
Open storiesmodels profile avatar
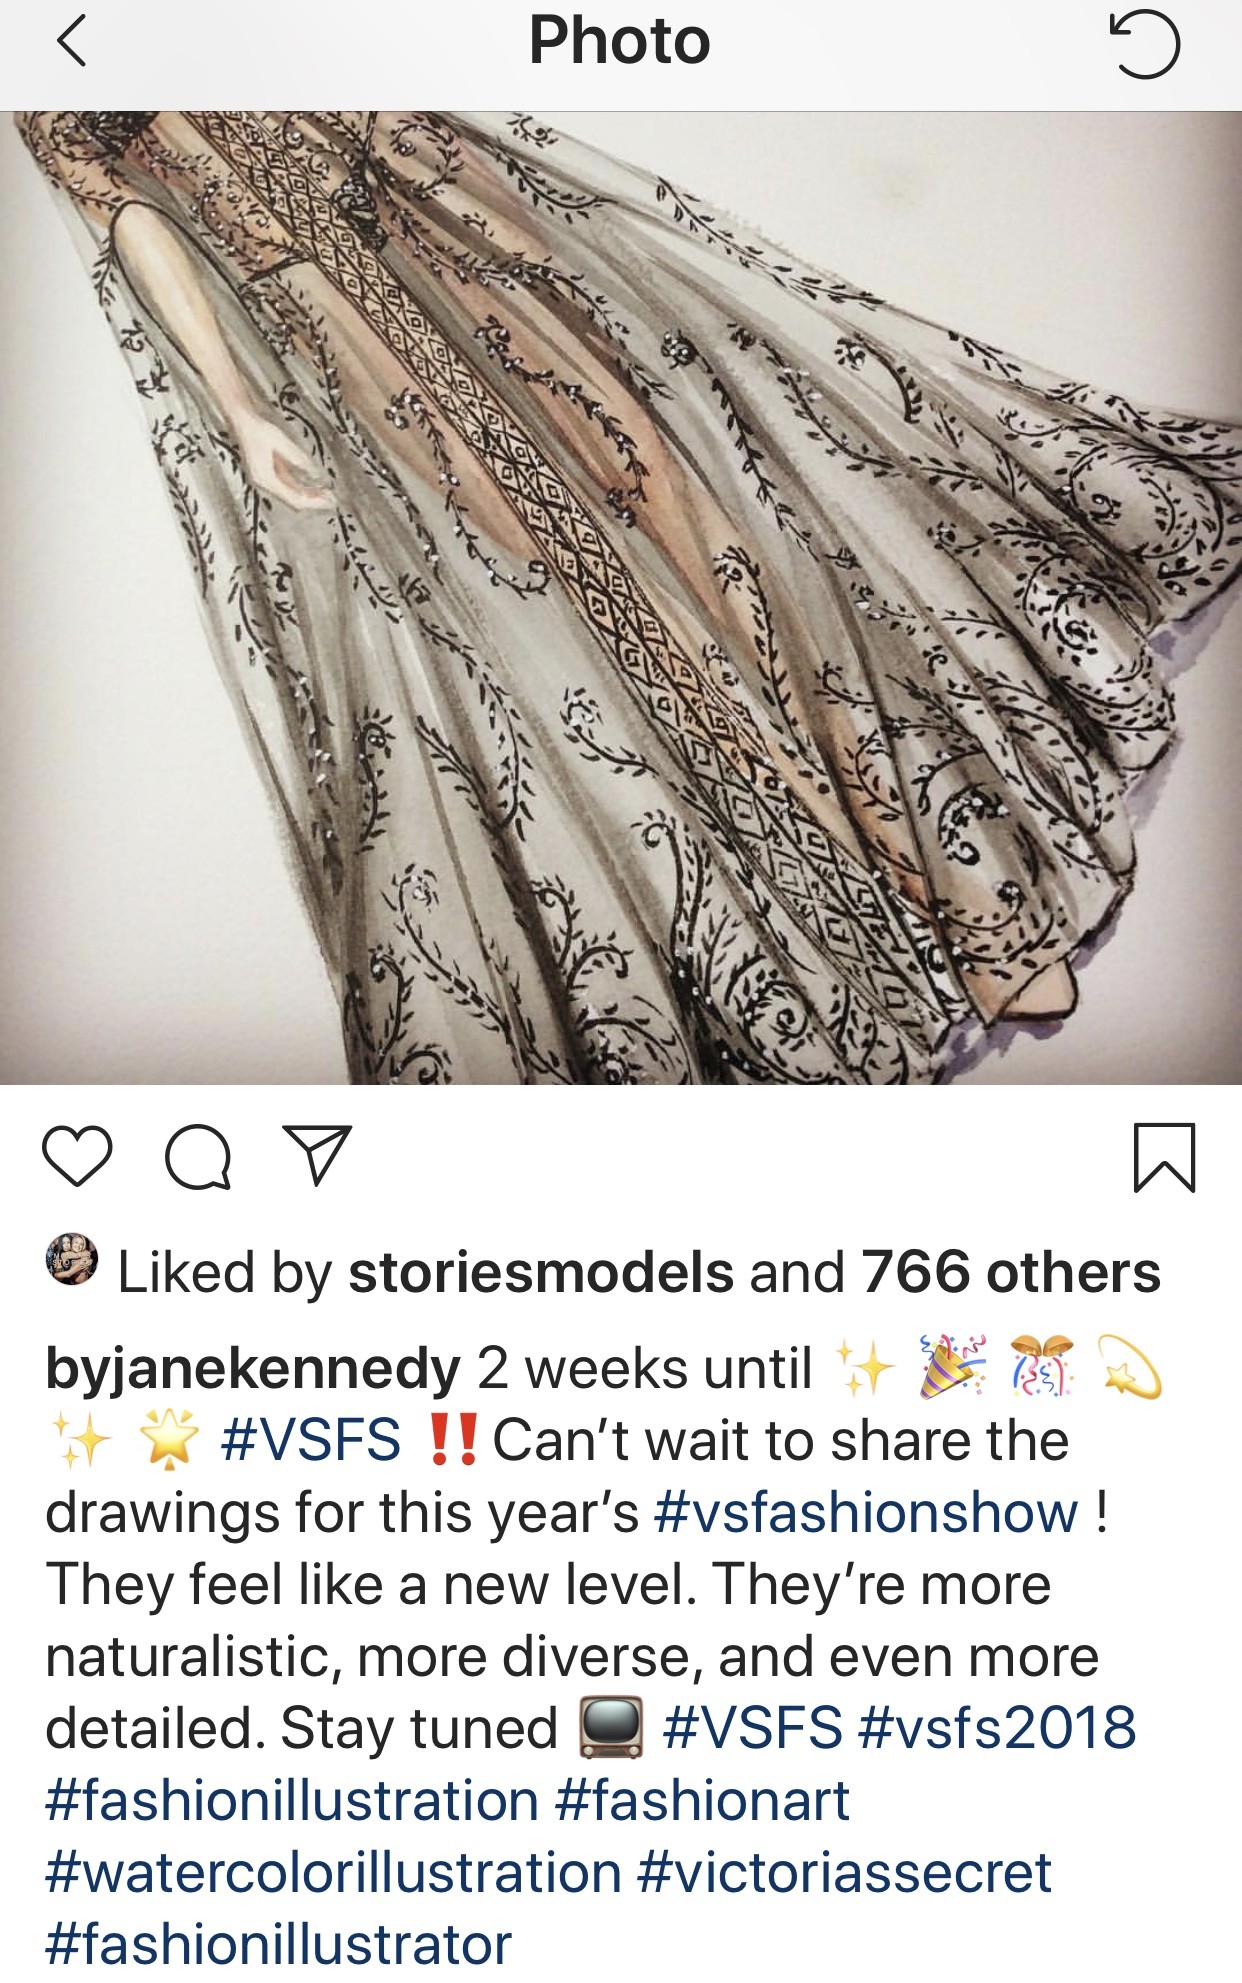click(72, 1260)
